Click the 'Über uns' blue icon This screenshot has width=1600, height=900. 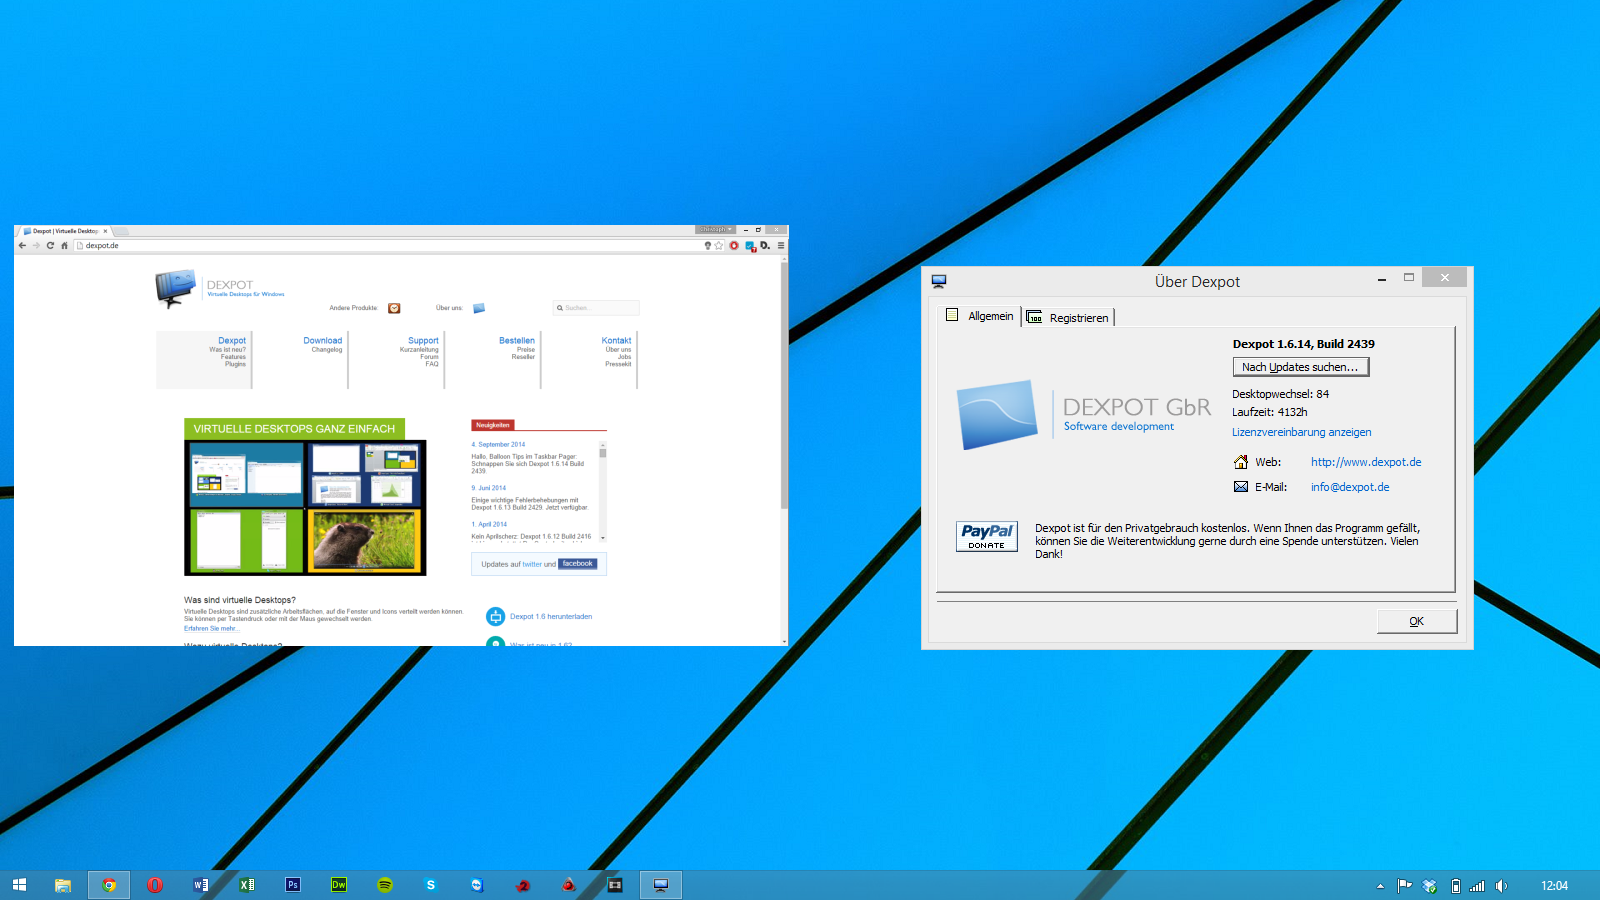click(x=479, y=308)
